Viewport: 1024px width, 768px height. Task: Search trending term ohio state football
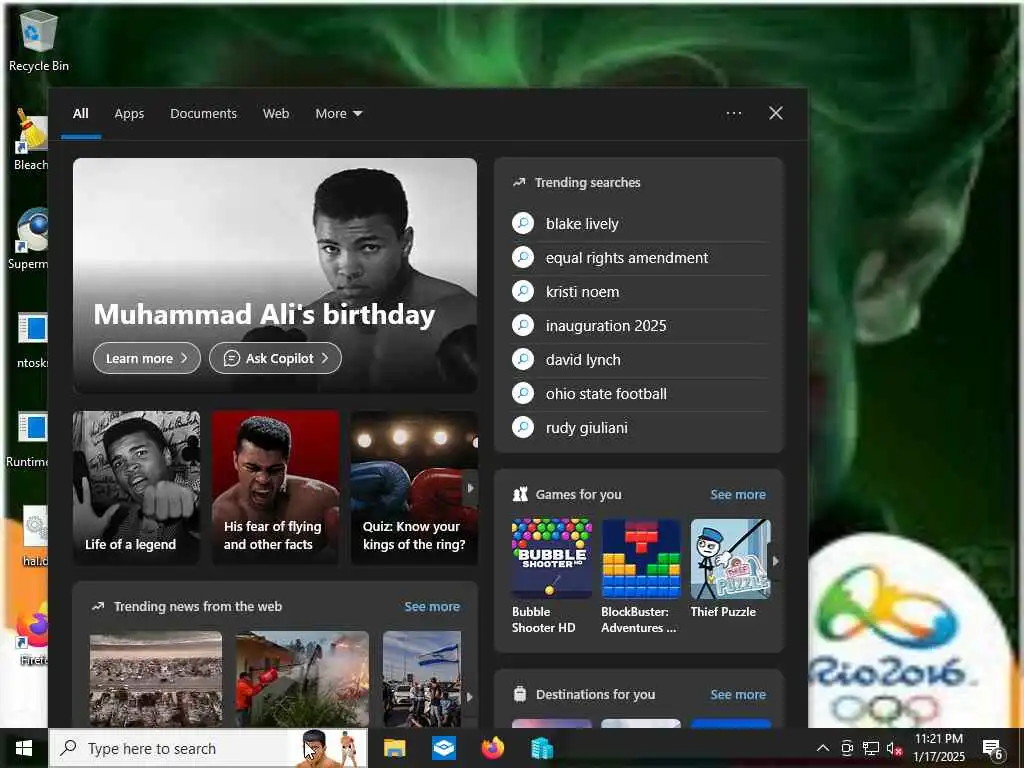[x=606, y=394]
